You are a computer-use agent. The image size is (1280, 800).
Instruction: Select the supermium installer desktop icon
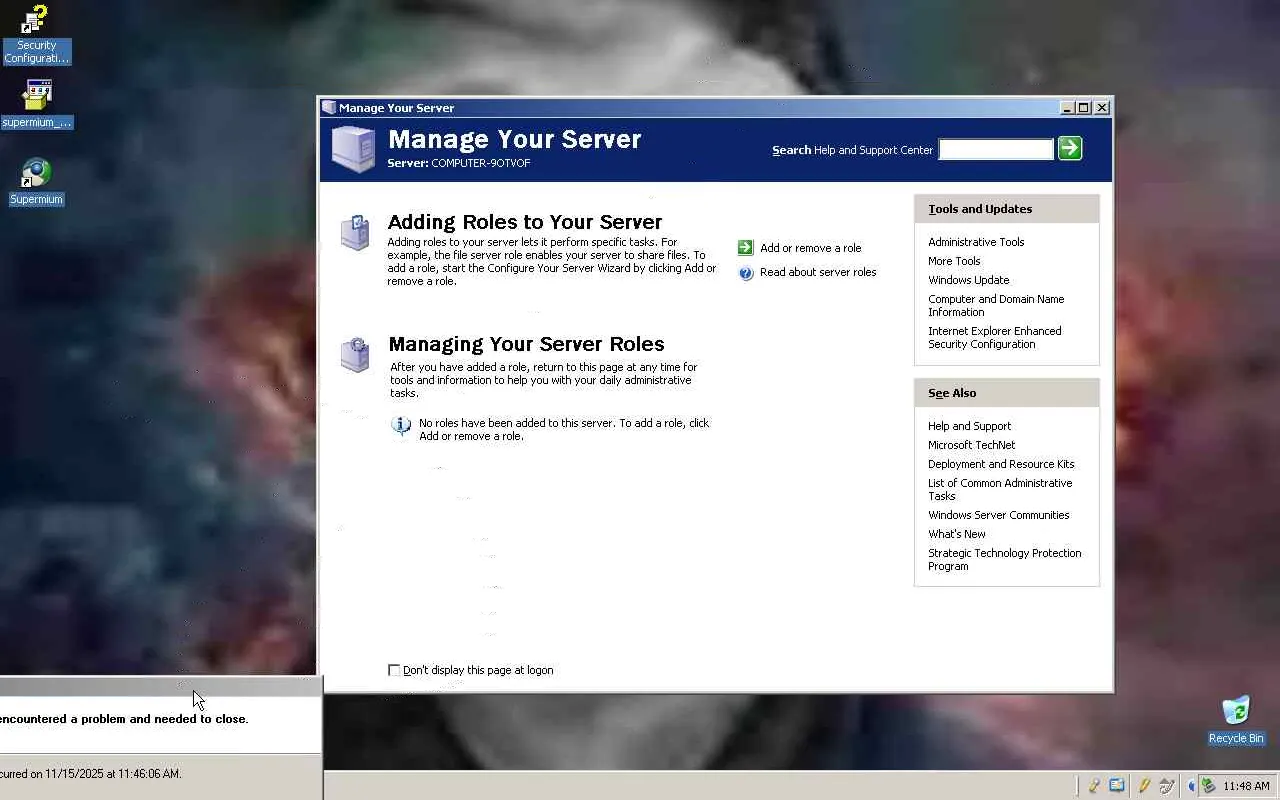pyautogui.click(x=37, y=104)
